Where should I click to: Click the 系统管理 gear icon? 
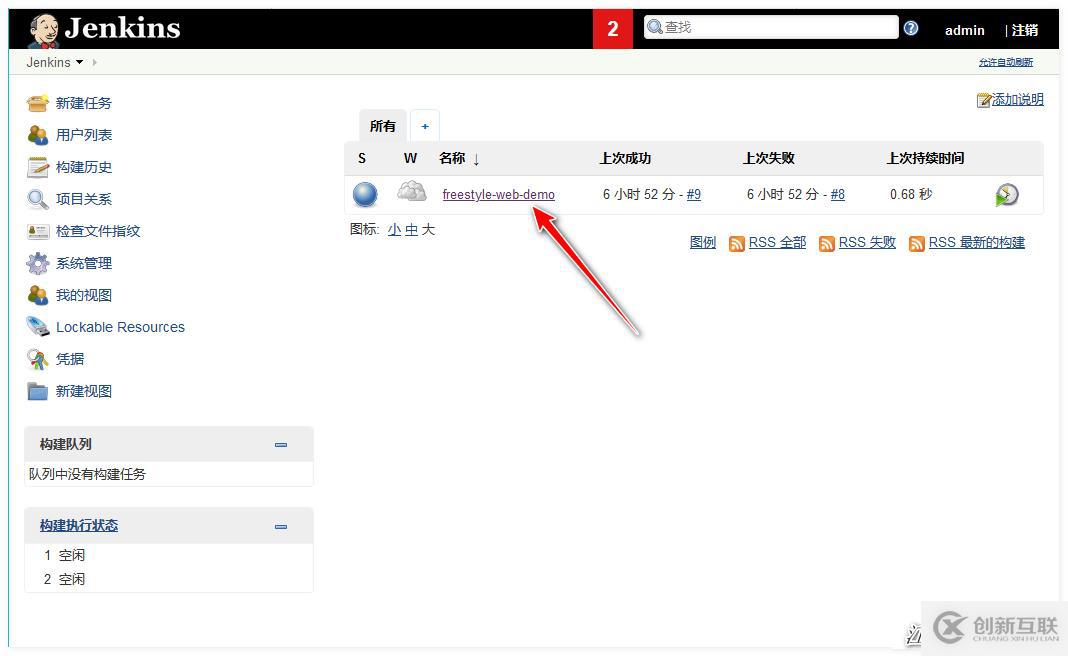pyautogui.click(x=37, y=263)
